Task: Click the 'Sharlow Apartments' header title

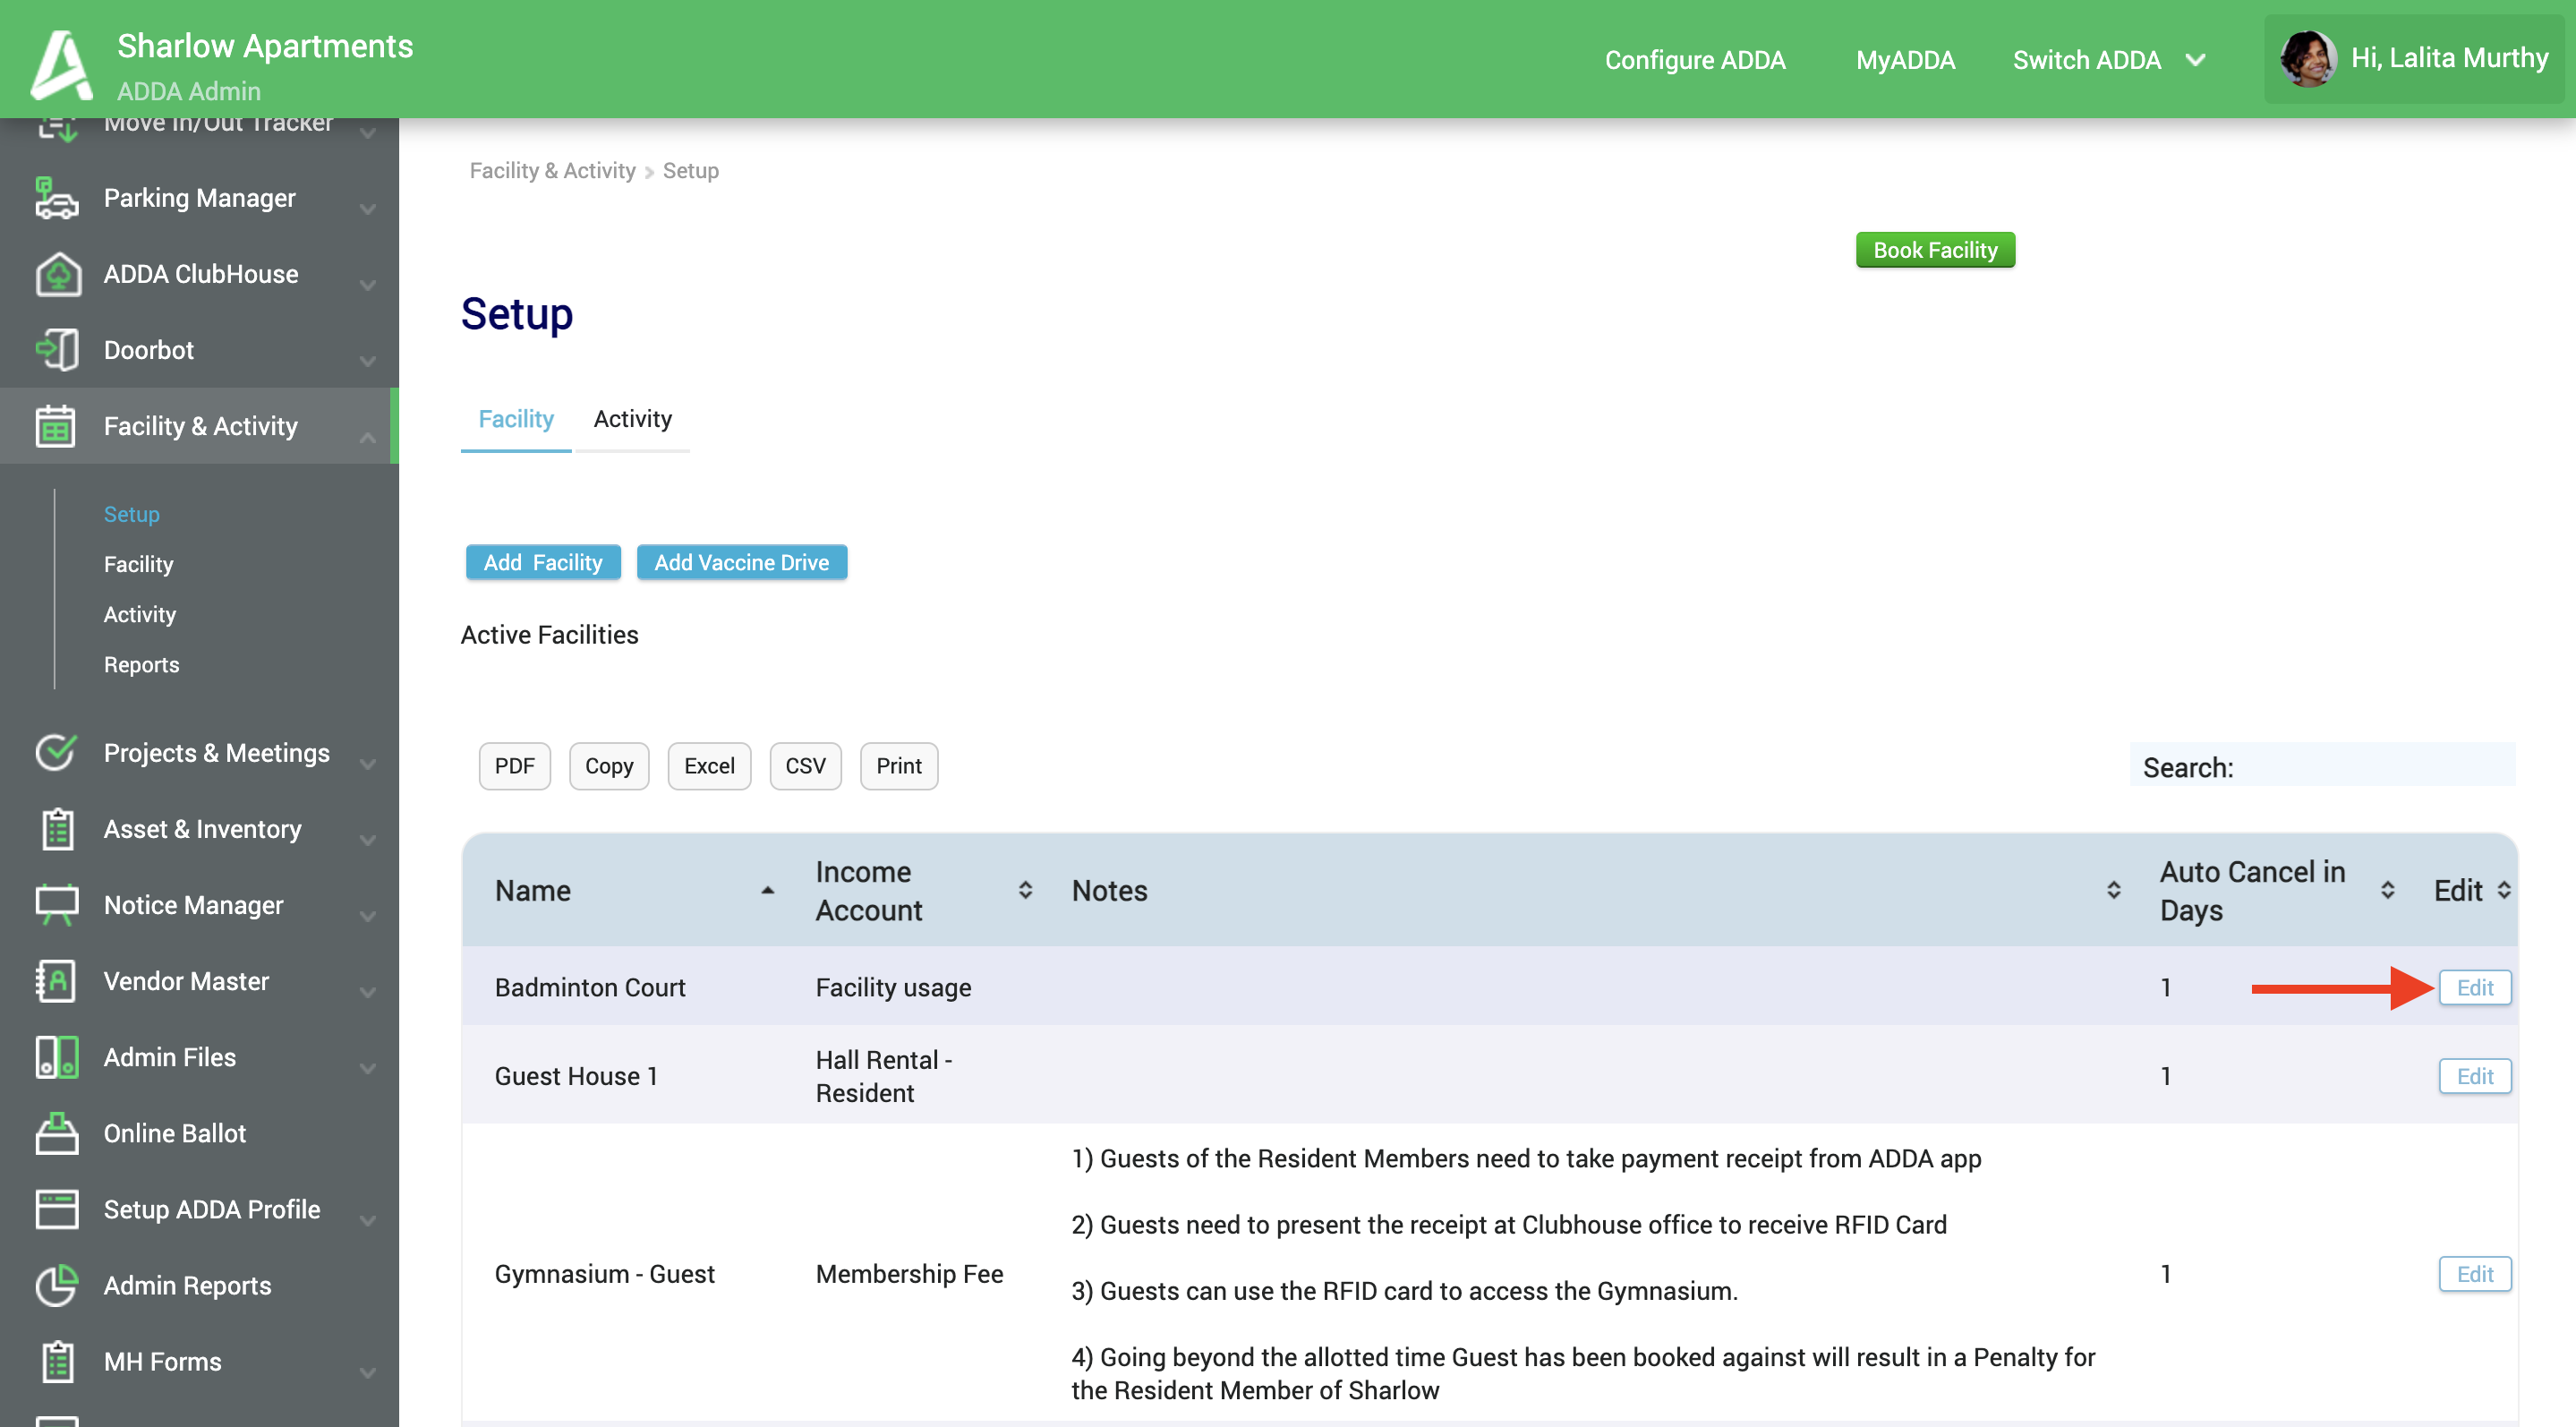Action: (265, 46)
